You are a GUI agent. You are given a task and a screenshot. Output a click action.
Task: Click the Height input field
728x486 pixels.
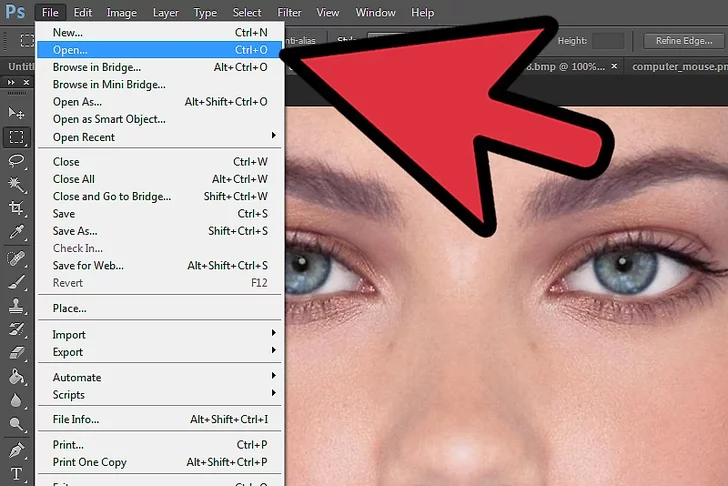coord(607,41)
